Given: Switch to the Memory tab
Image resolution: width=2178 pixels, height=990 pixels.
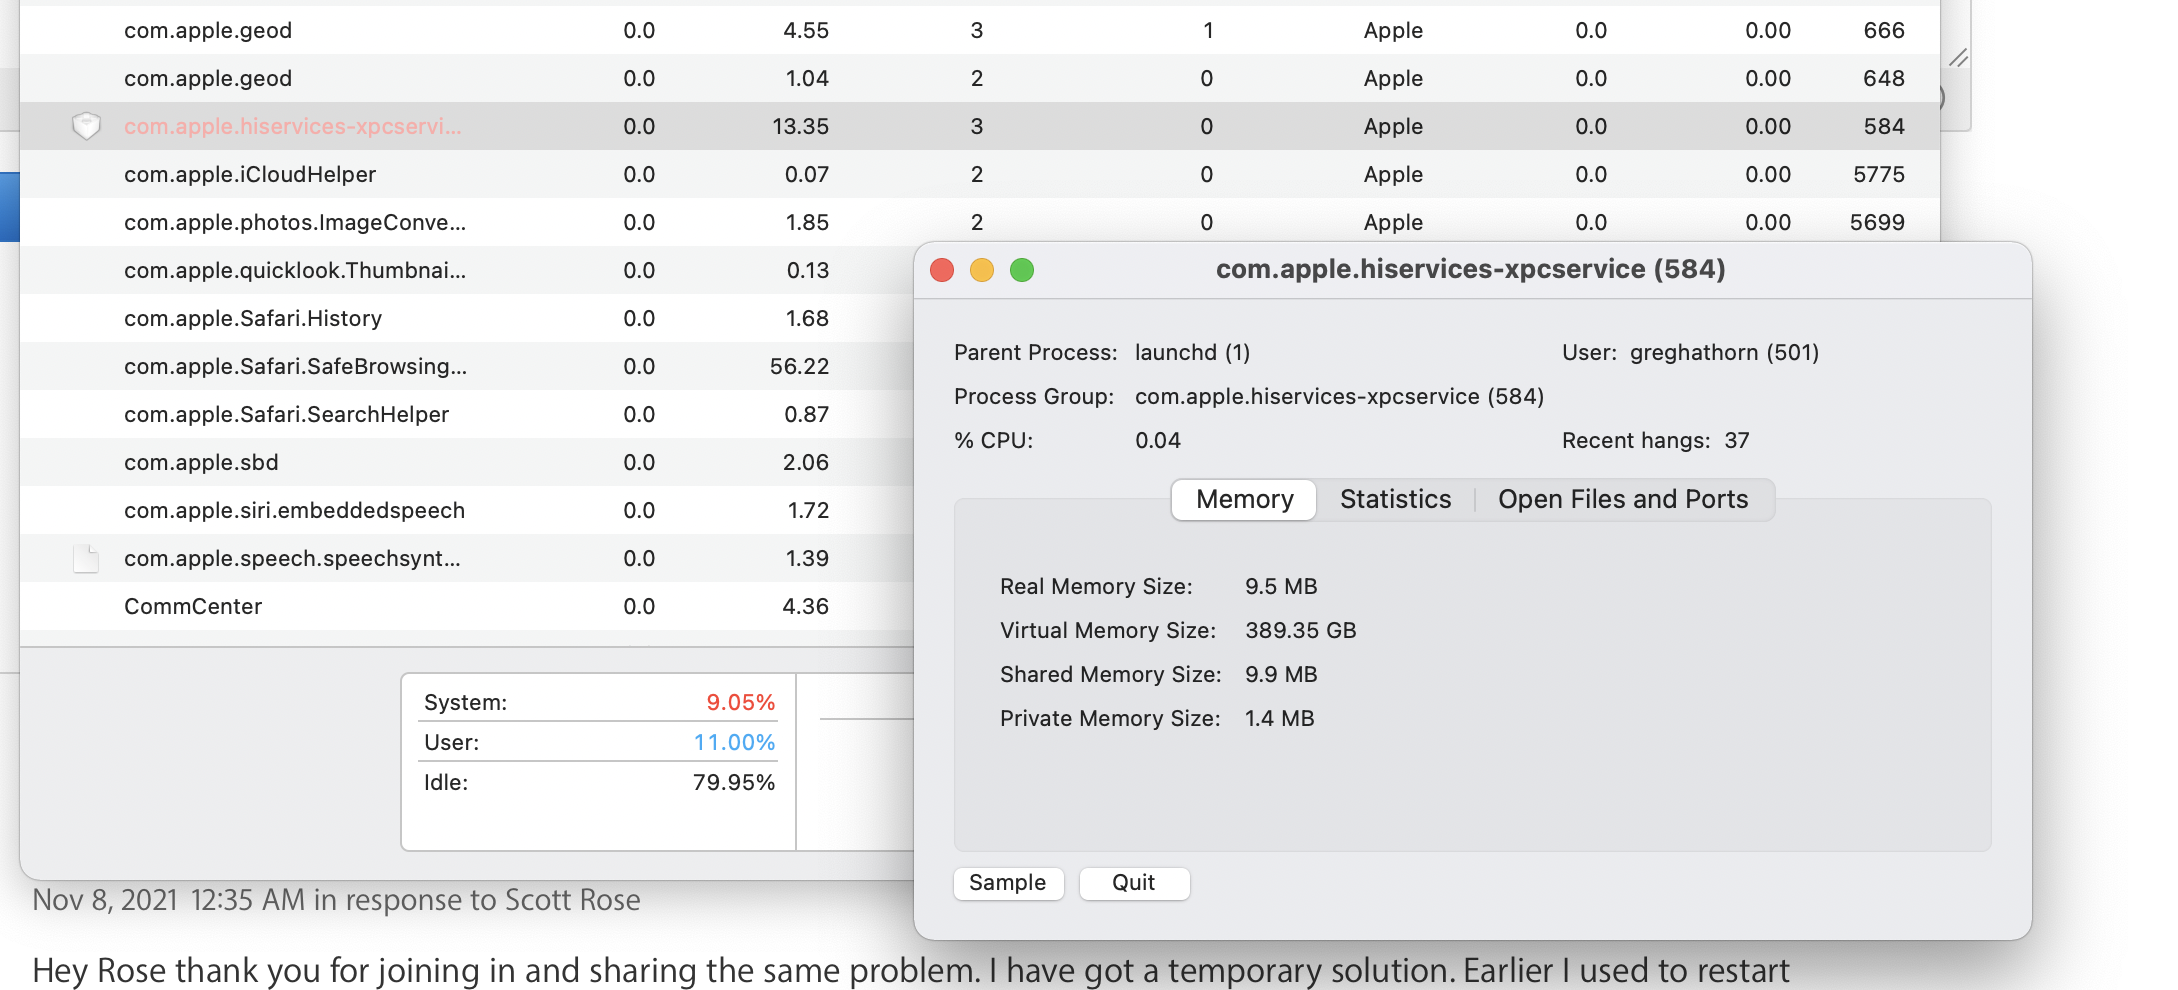Looking at the screenshot, I should tap(1244, 499).
